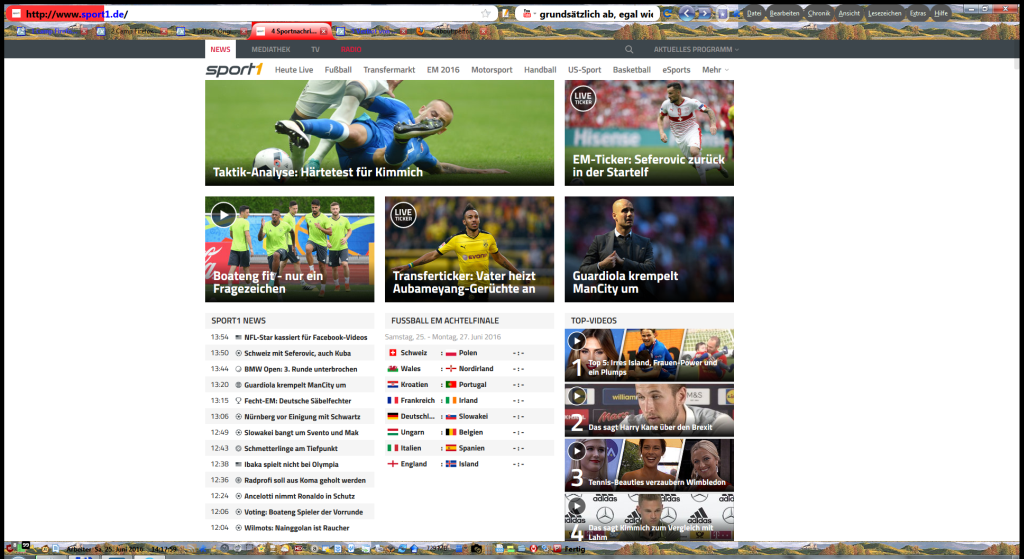Click the Live Ticker badge on Aubameyang story
The height and width of the screenshot is (559, 1024).
coord(403,215)
